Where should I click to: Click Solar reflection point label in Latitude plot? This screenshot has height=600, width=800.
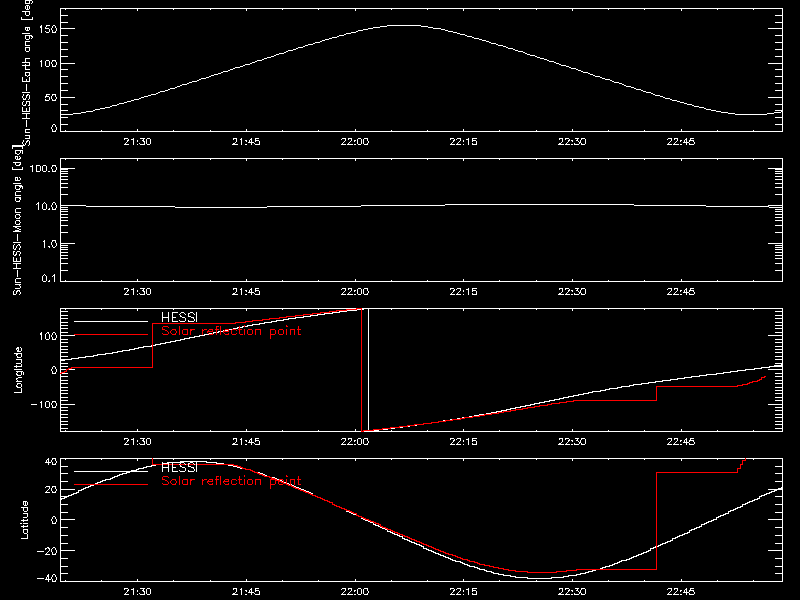pos(231,481)
